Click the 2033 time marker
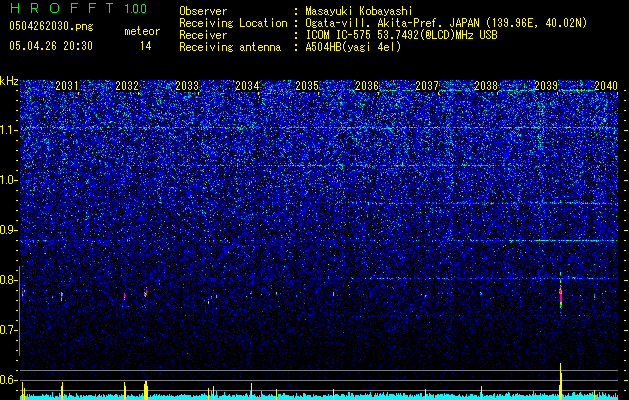 pyautogui.click(x=187, y=86)
